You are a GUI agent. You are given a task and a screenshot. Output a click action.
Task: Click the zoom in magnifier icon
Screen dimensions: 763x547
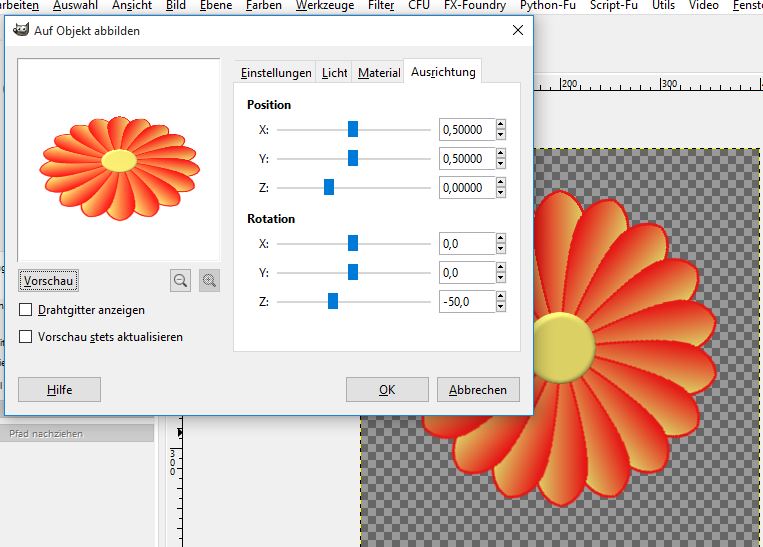point(209,281)
